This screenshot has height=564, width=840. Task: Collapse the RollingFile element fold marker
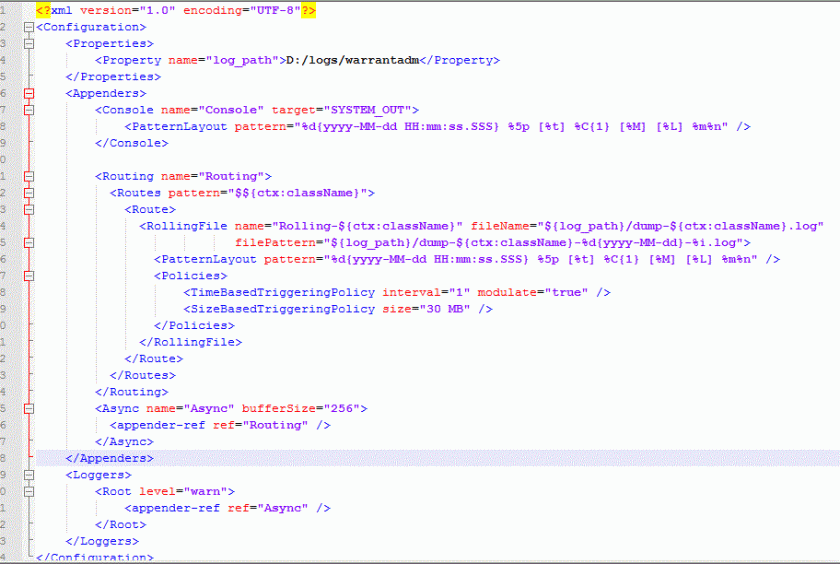[x=28, y=226]
